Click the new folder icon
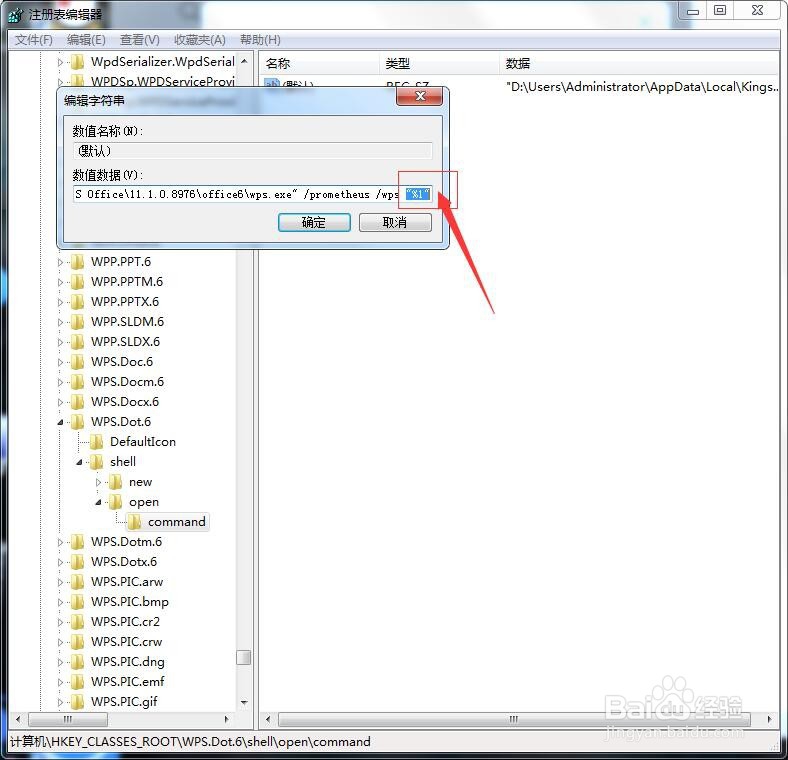This screenshot has width=788, height=760. point(116,483)
